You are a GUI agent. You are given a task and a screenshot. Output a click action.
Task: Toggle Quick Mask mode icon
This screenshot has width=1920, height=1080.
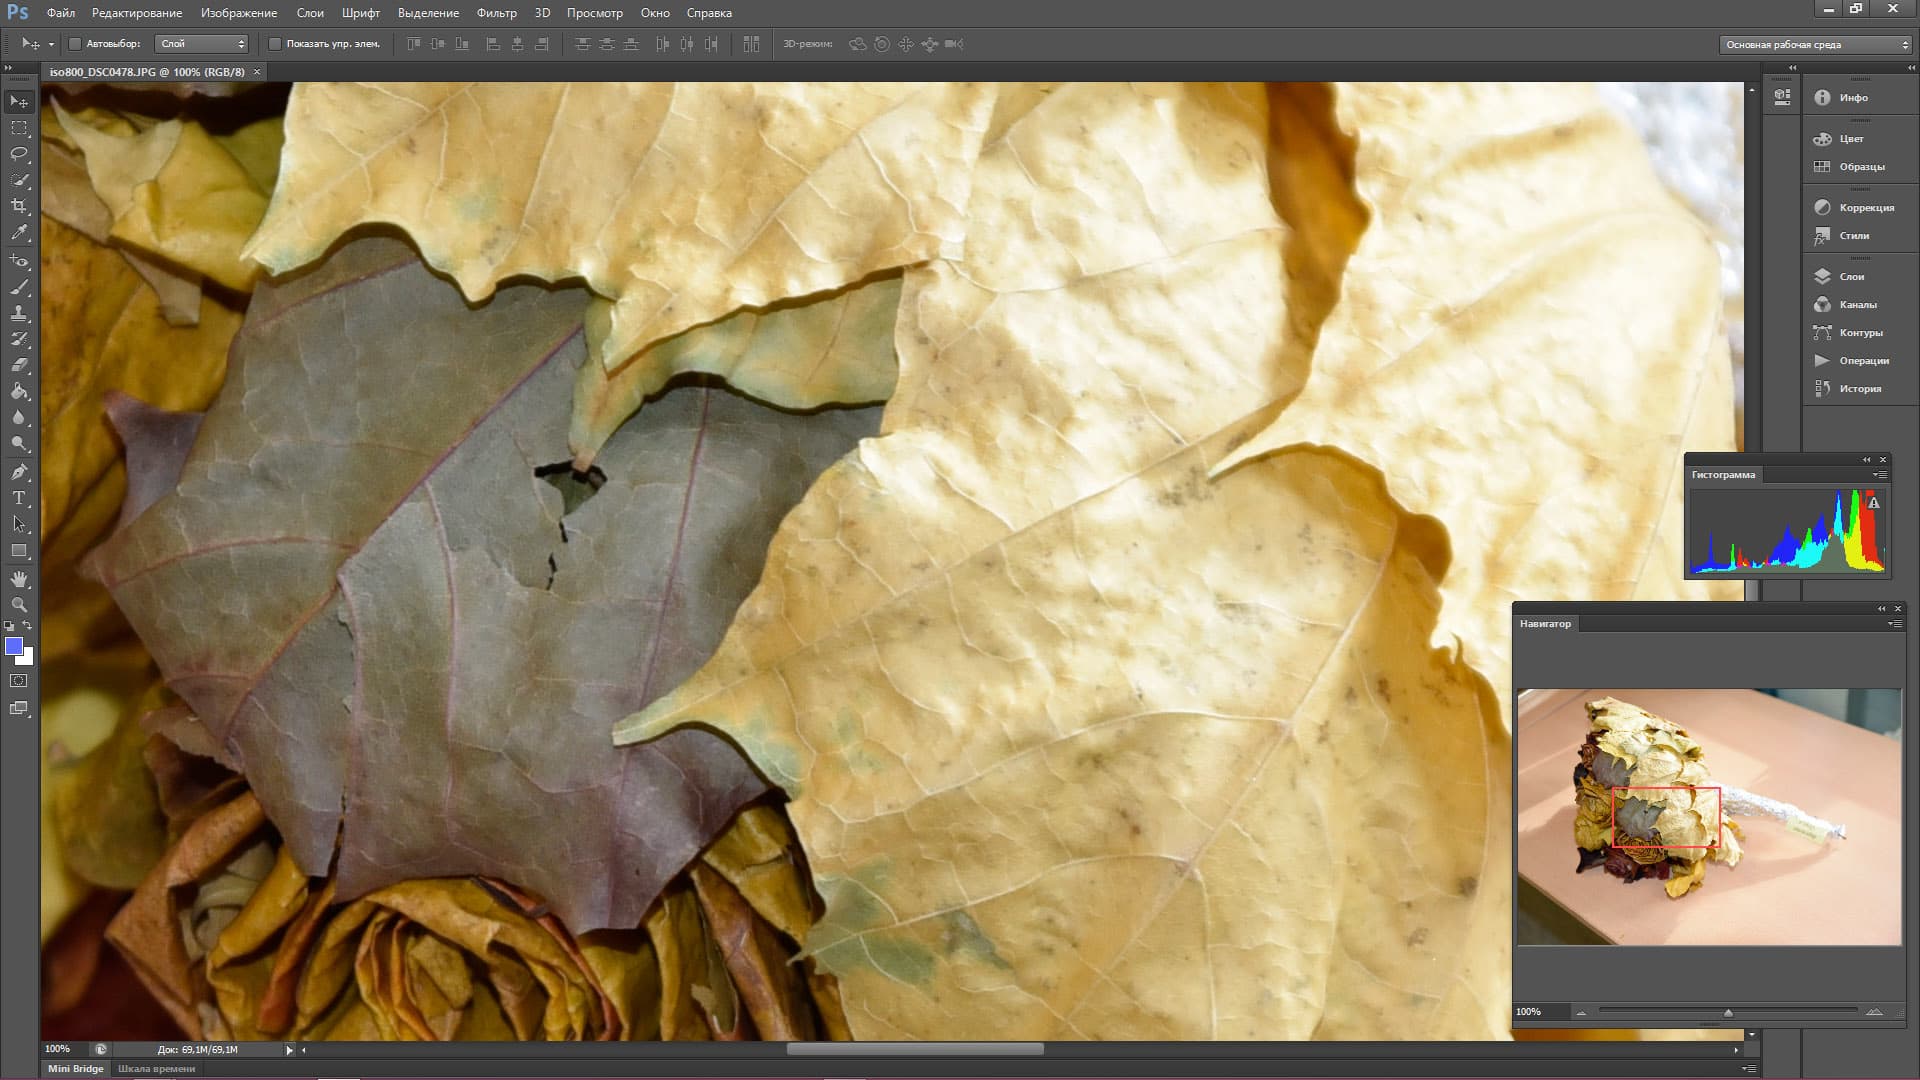[x=19, y=681]
